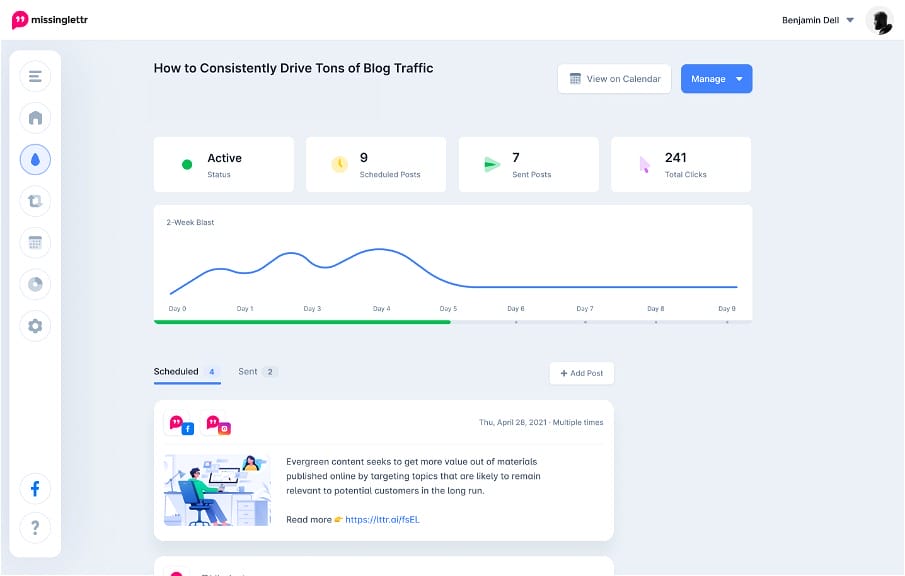Go to the Home dashboard icon
The height and width of the screenshot is (576, 905).
(35, 118)
